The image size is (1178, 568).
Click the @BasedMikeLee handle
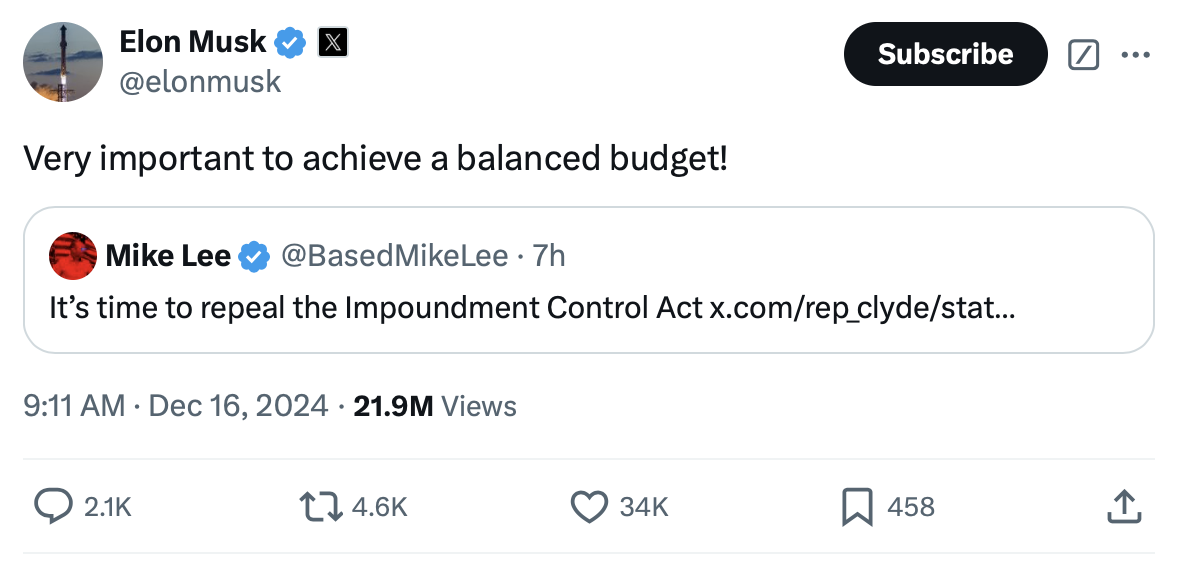tap(394, 256)
